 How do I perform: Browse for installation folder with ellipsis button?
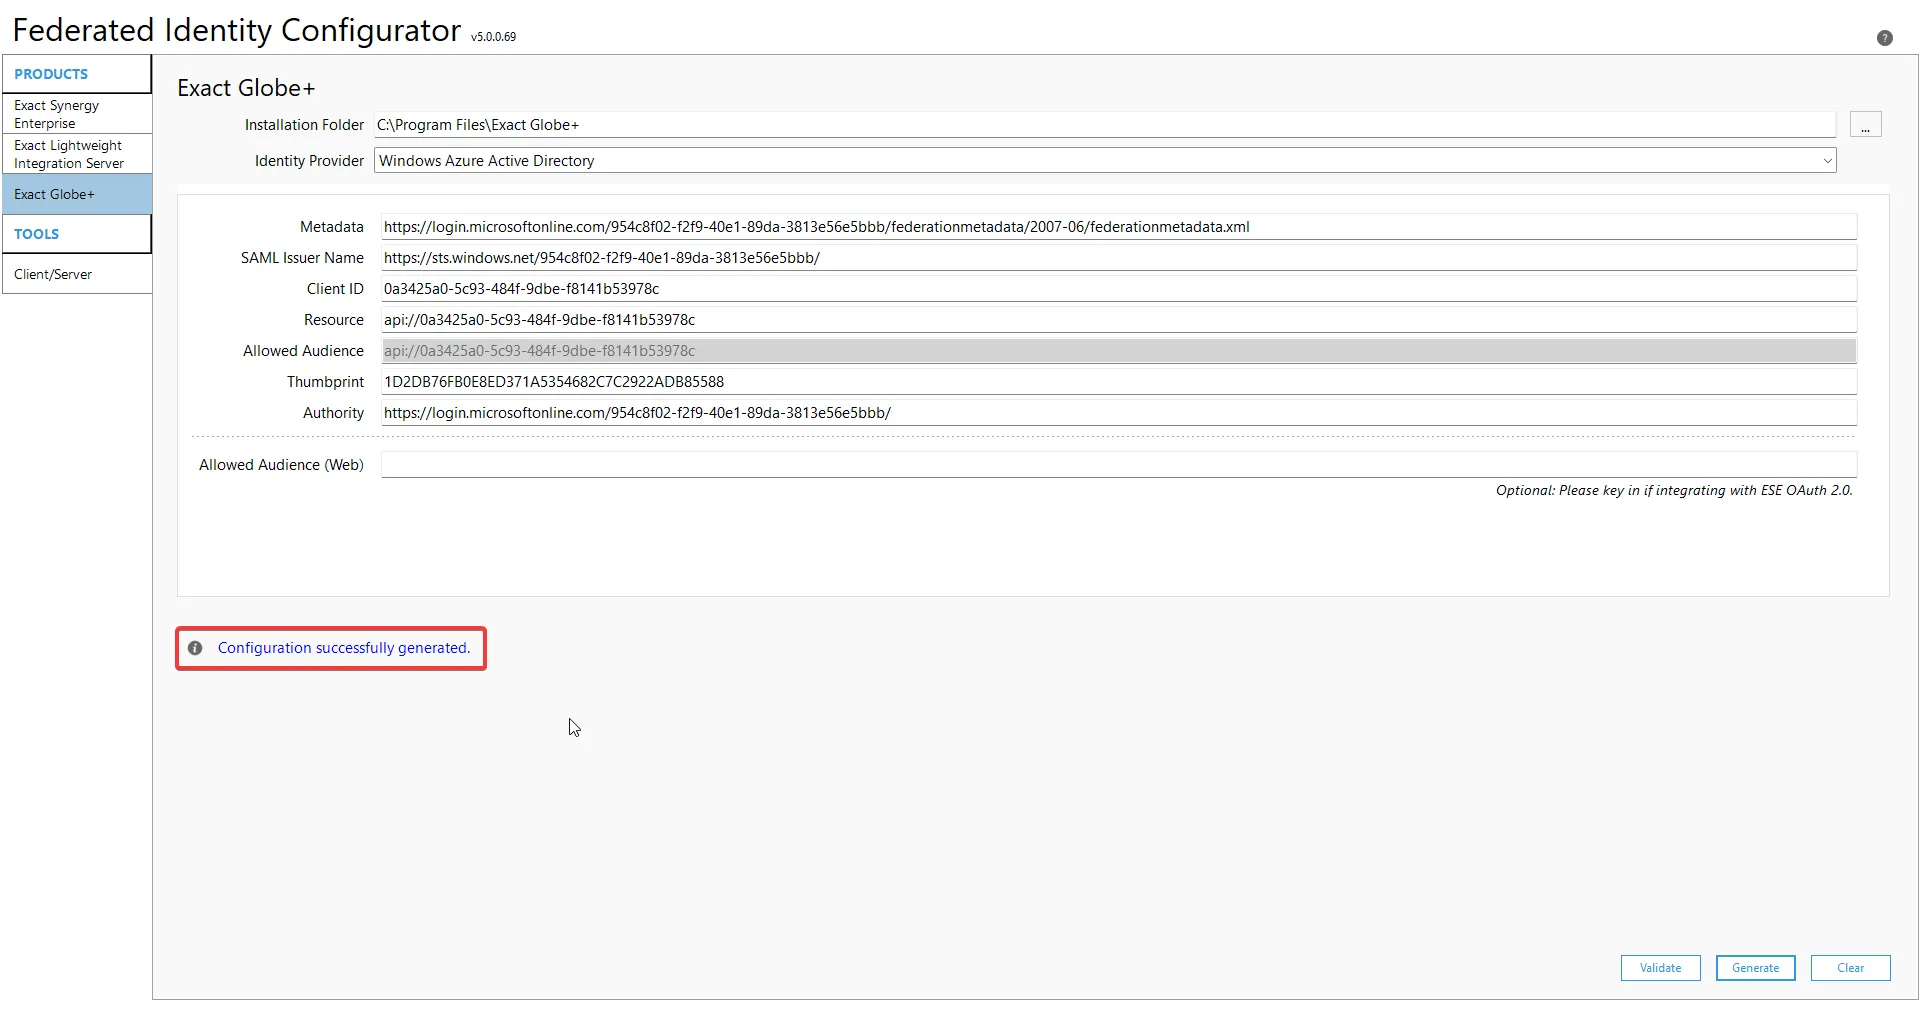point(1865,125)
